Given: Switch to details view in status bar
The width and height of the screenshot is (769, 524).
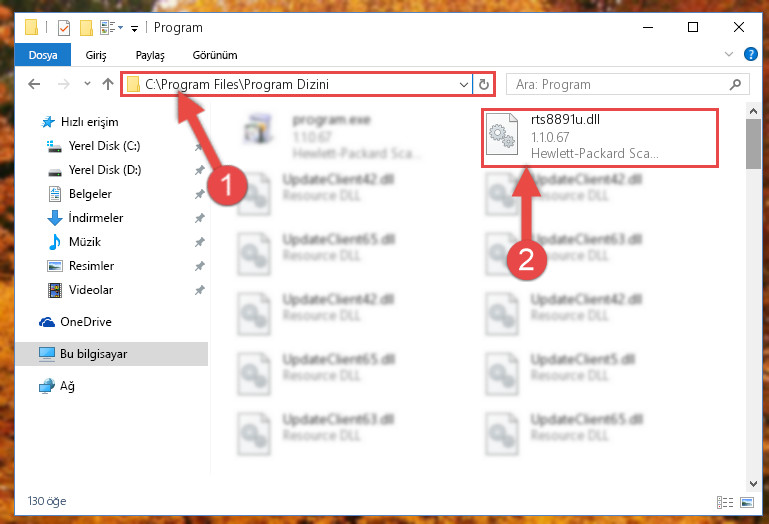Looking at the screenshot, I should [725, 502].
